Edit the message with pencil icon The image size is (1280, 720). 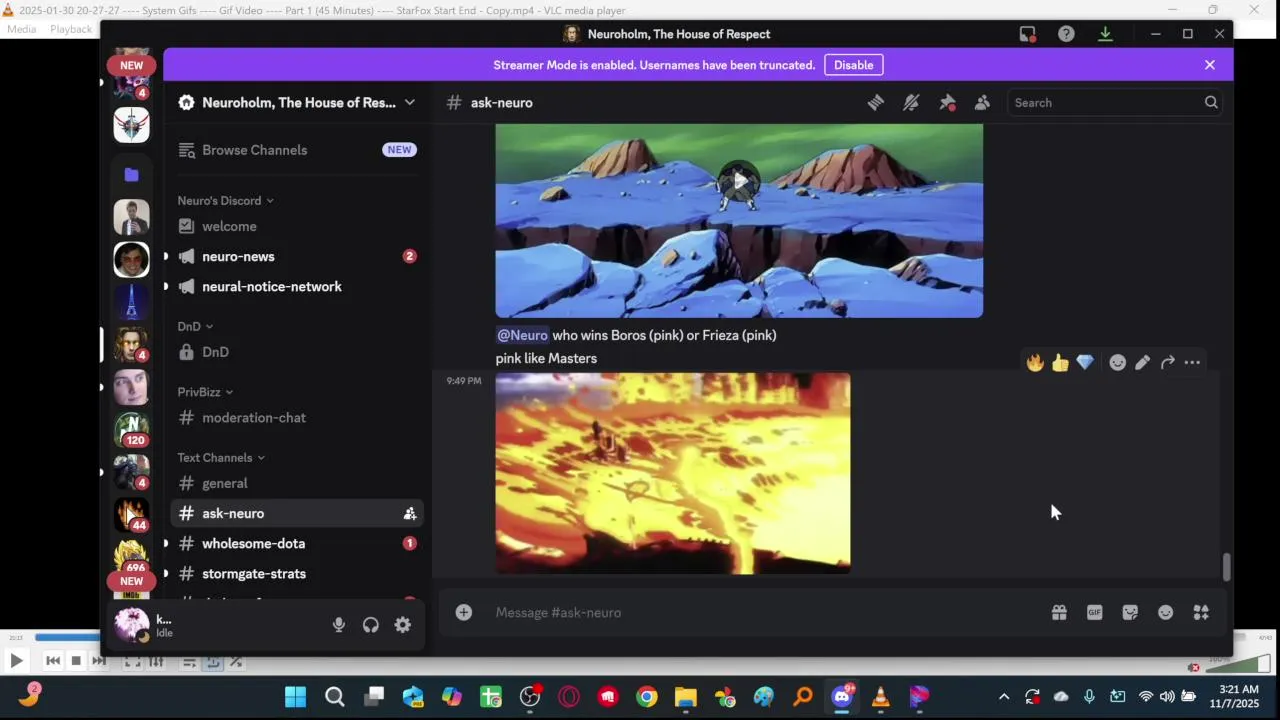1142,362
